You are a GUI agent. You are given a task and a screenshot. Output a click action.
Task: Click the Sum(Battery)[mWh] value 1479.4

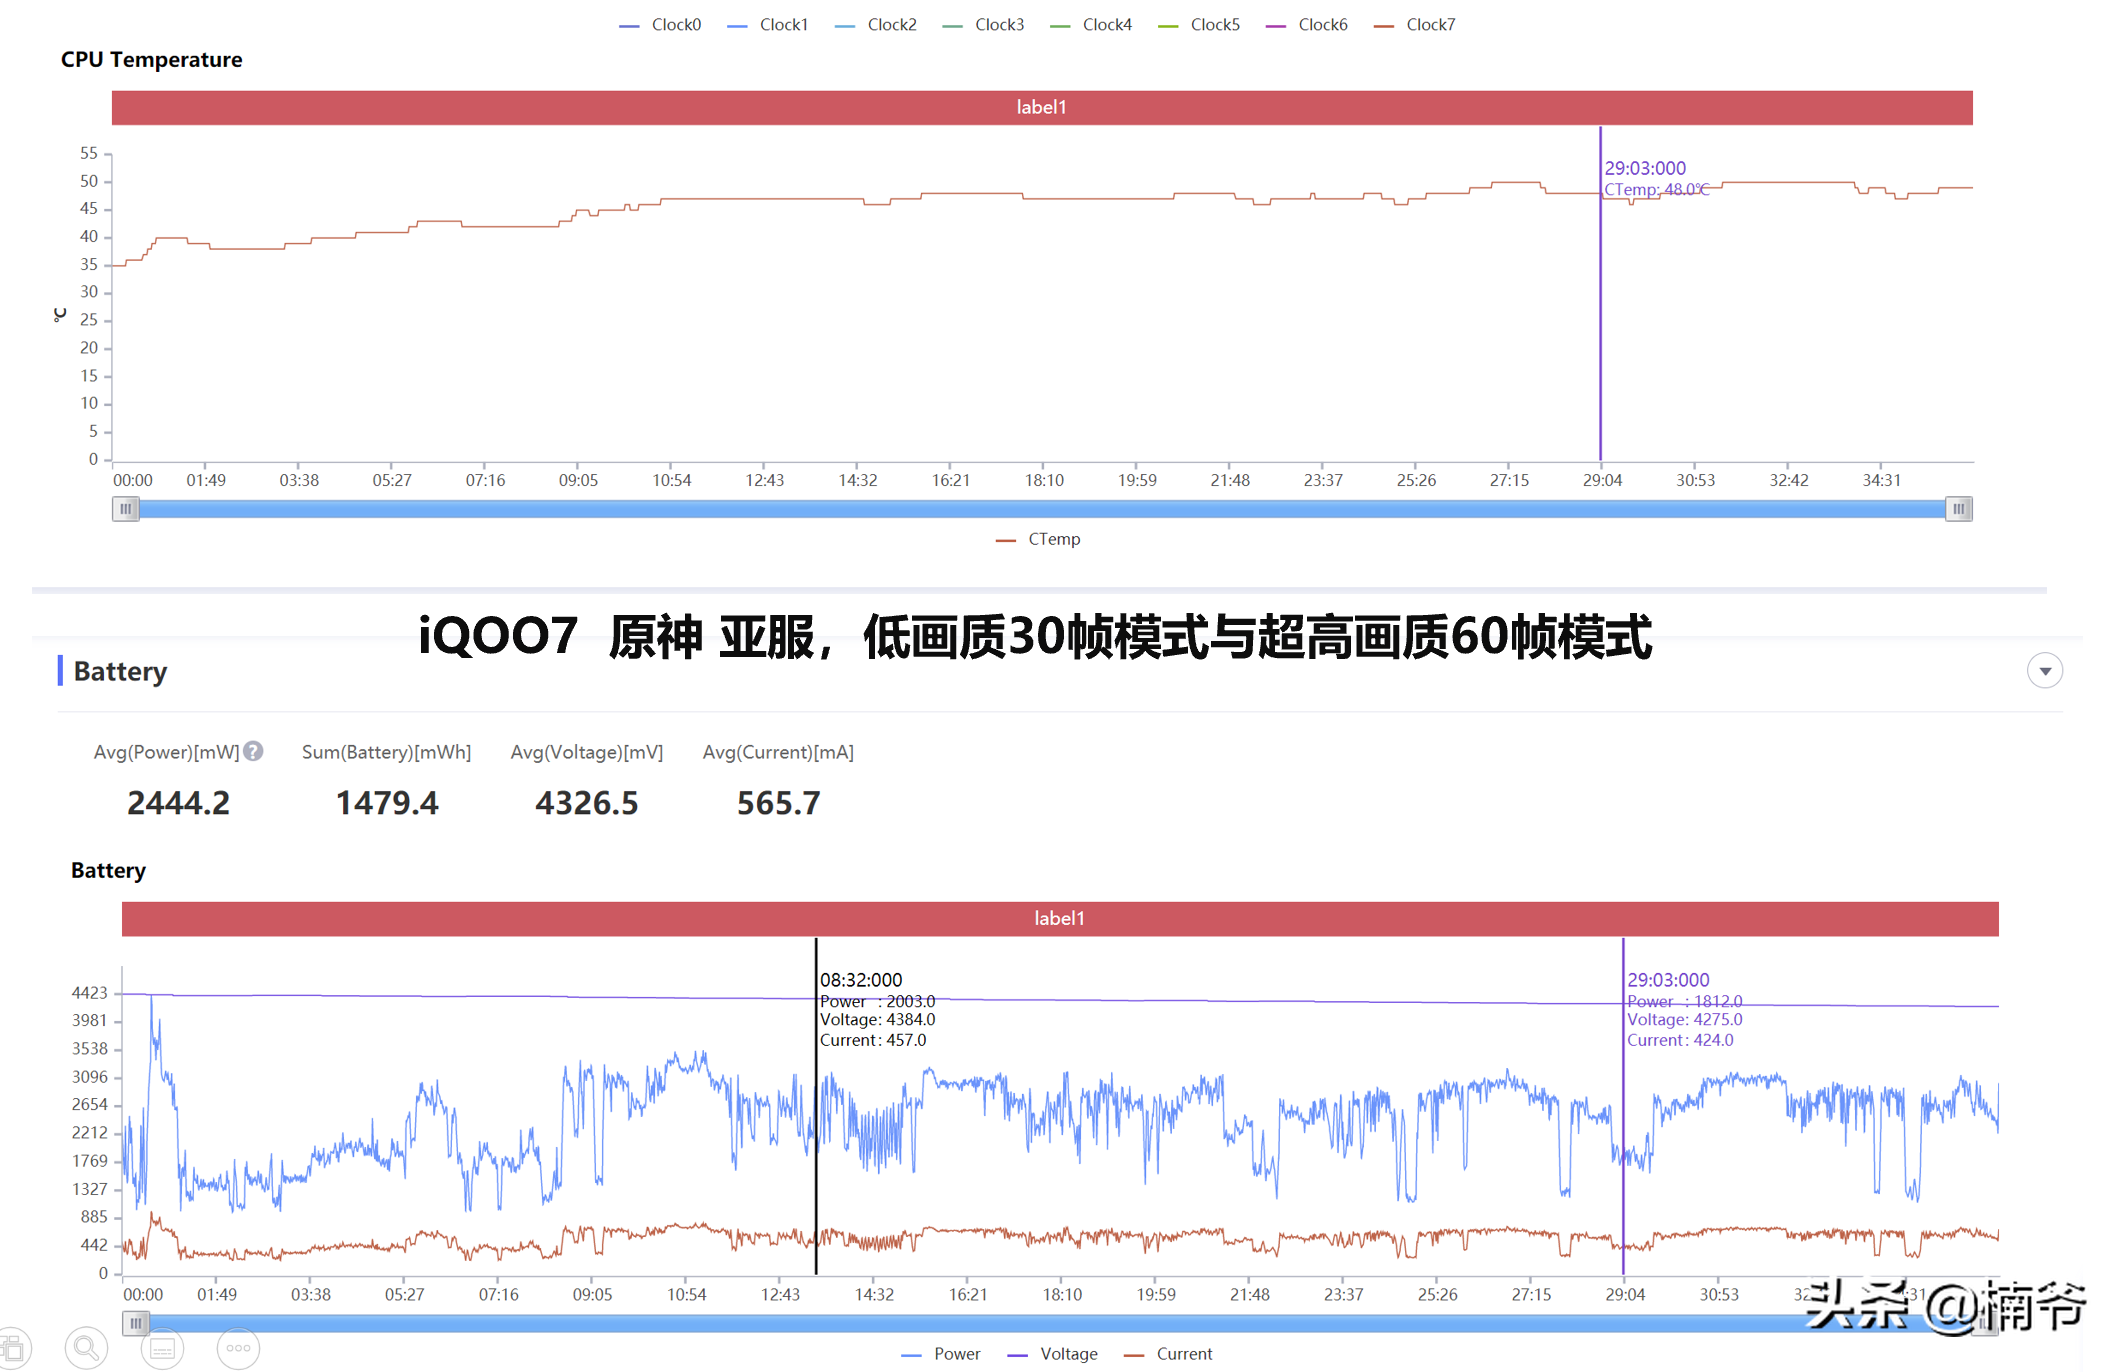387,802
